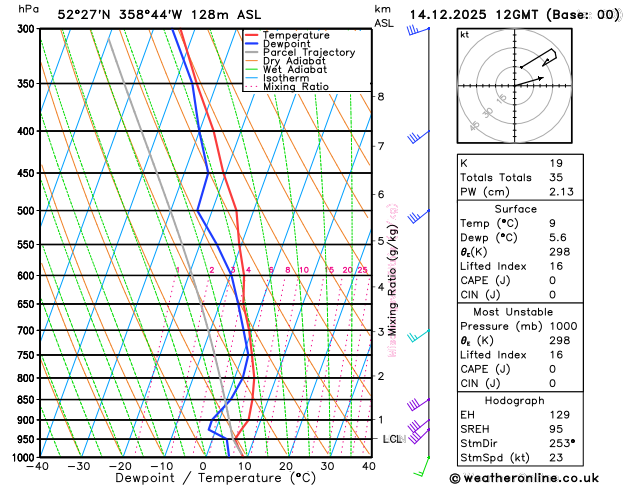Click the Most Unstable CAPE (J) row
This screenshot has width=629, height=486.
point(520,369)
